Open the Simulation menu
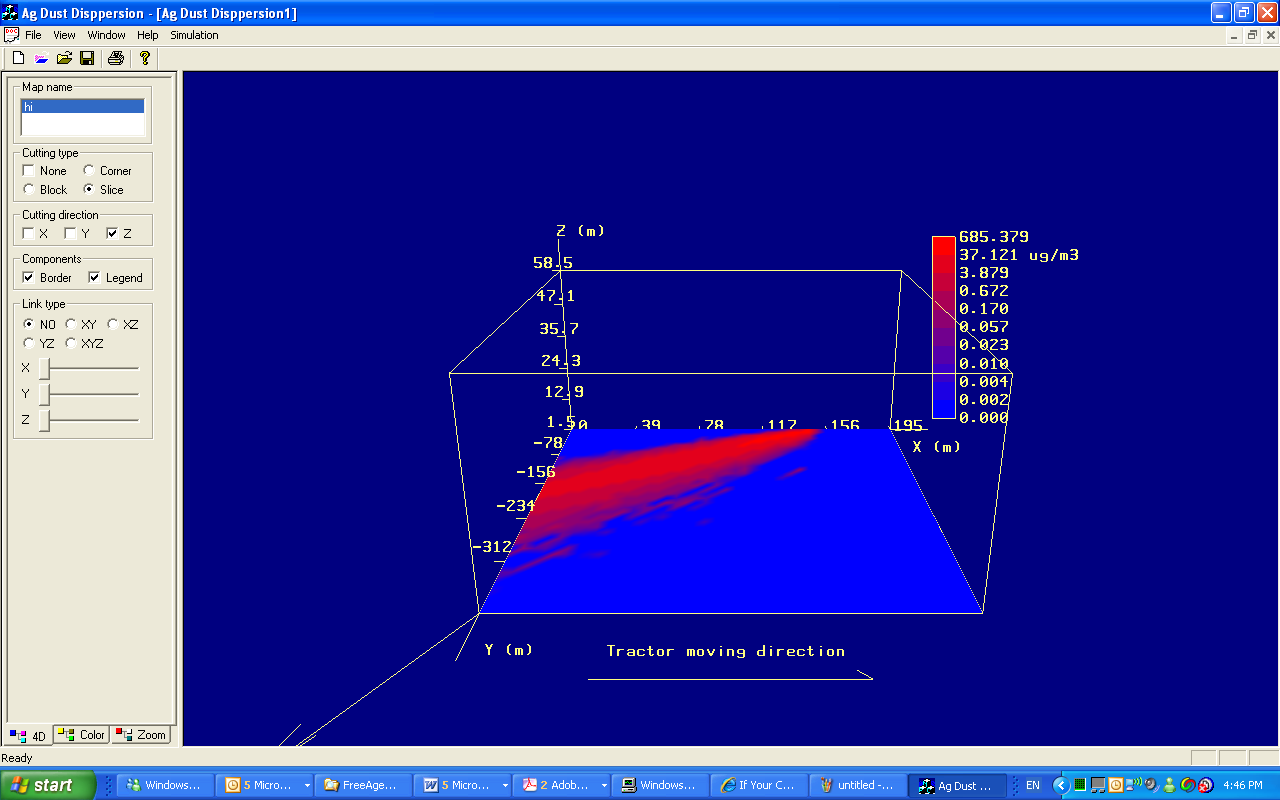1280x800 pixels. [194, 35]
